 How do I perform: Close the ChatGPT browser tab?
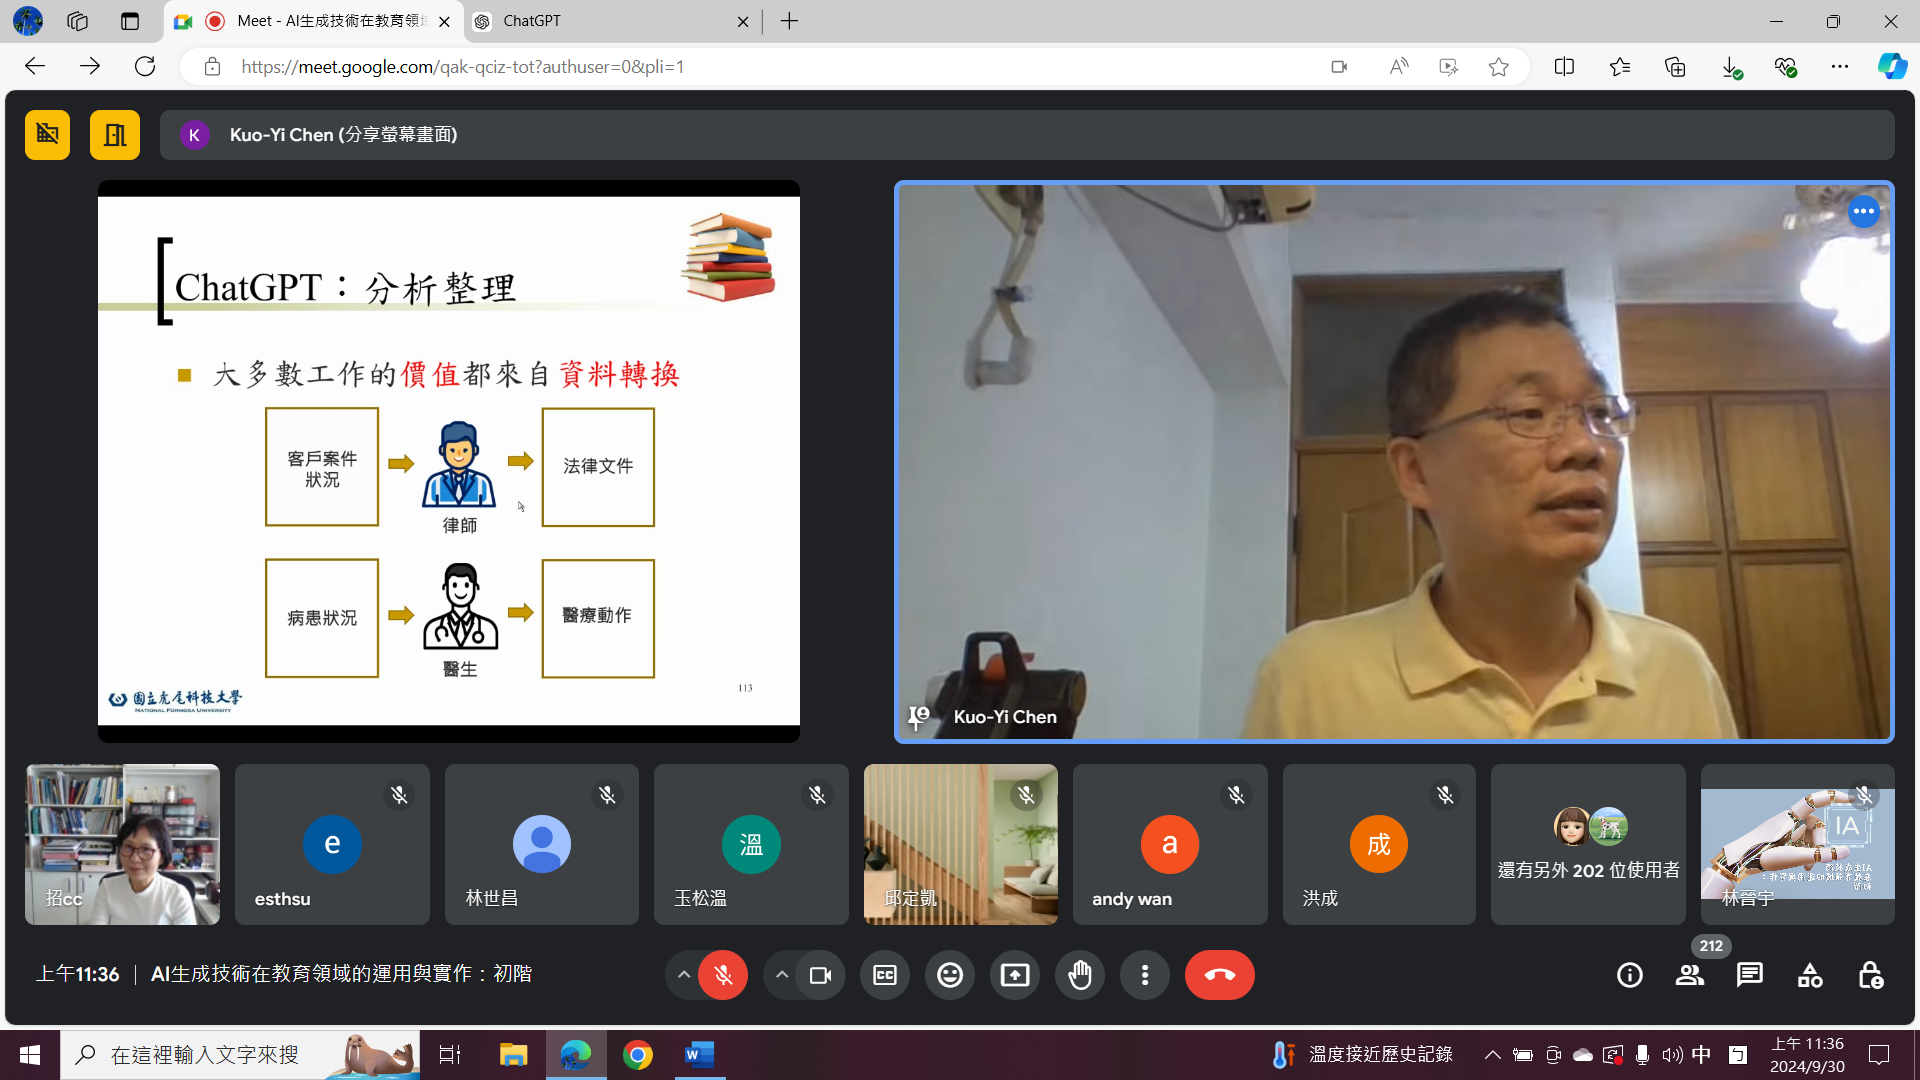743,21
